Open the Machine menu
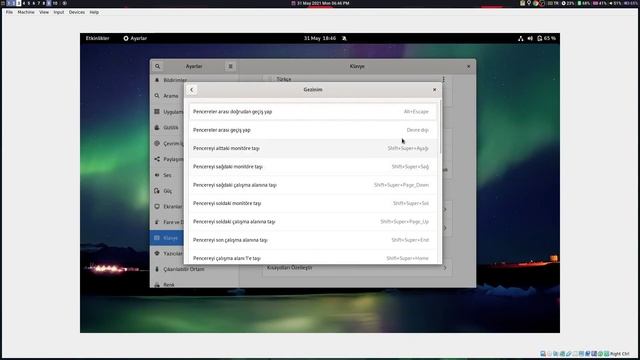This screenshot has height=360, width=640. 26,12
